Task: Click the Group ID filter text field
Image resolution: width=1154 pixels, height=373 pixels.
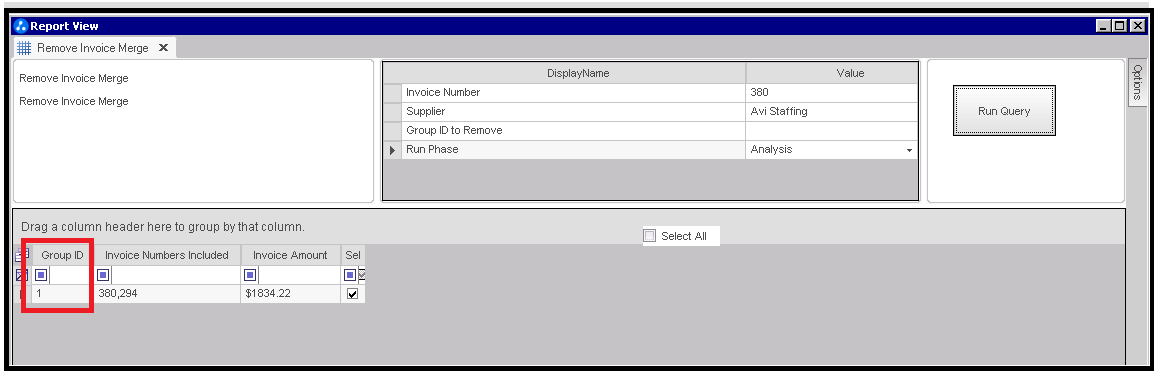Action: click(69, 275)
